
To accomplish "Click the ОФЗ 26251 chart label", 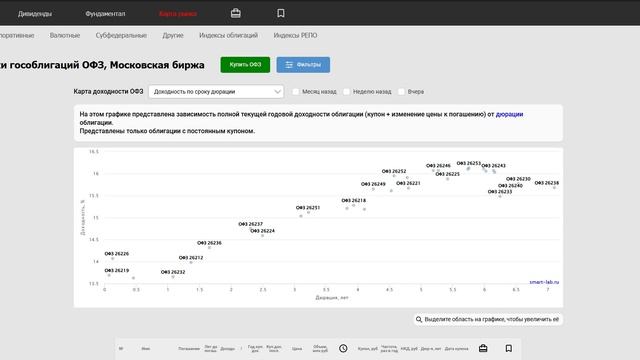I will (308, 208).
